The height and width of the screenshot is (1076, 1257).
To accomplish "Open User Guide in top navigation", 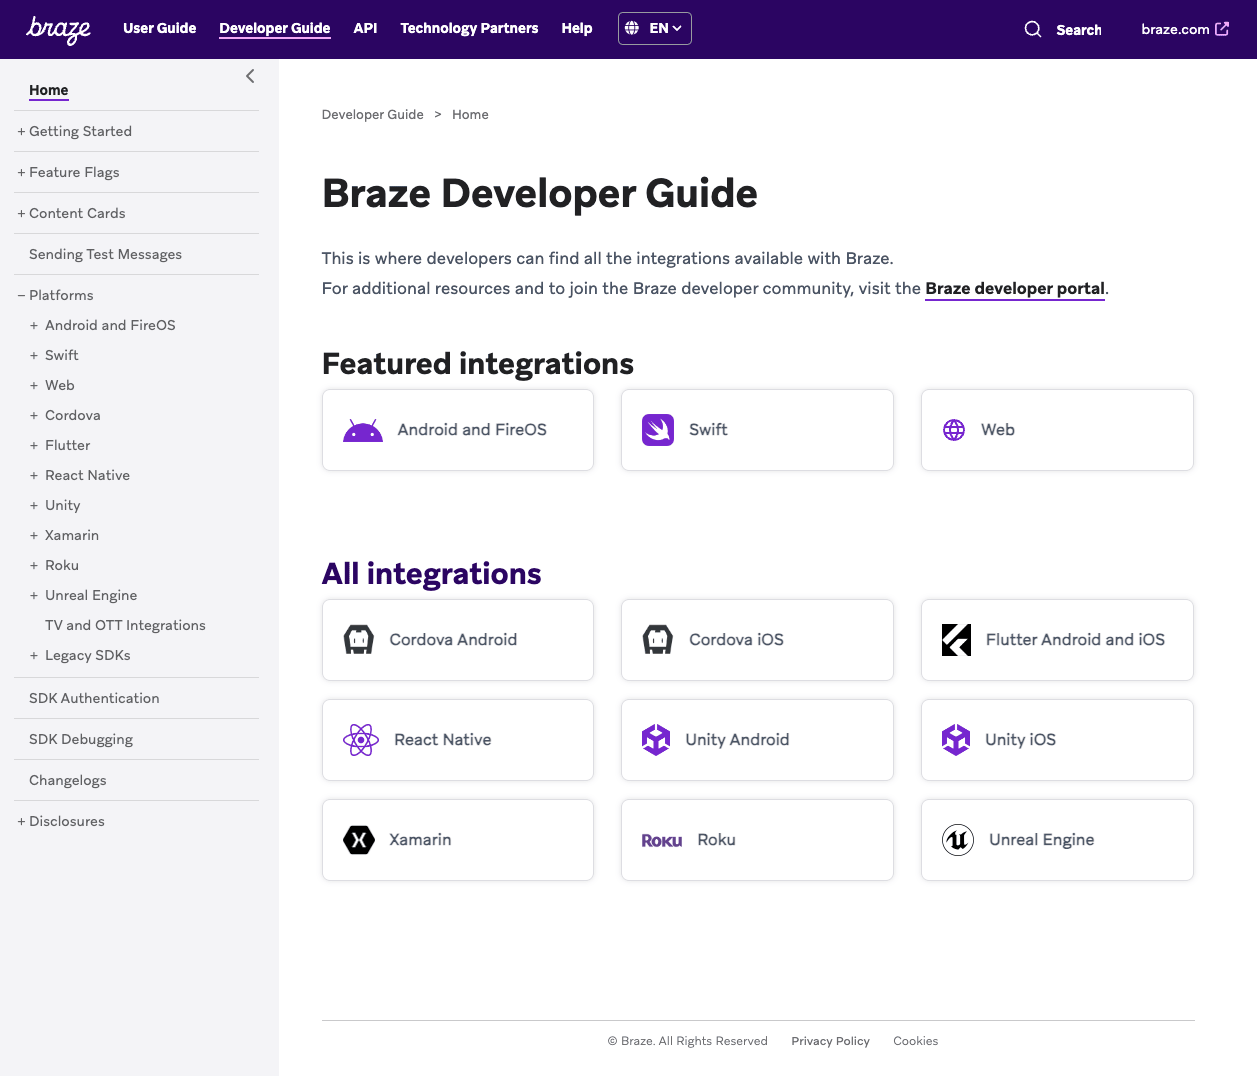I will coord(160,28).
